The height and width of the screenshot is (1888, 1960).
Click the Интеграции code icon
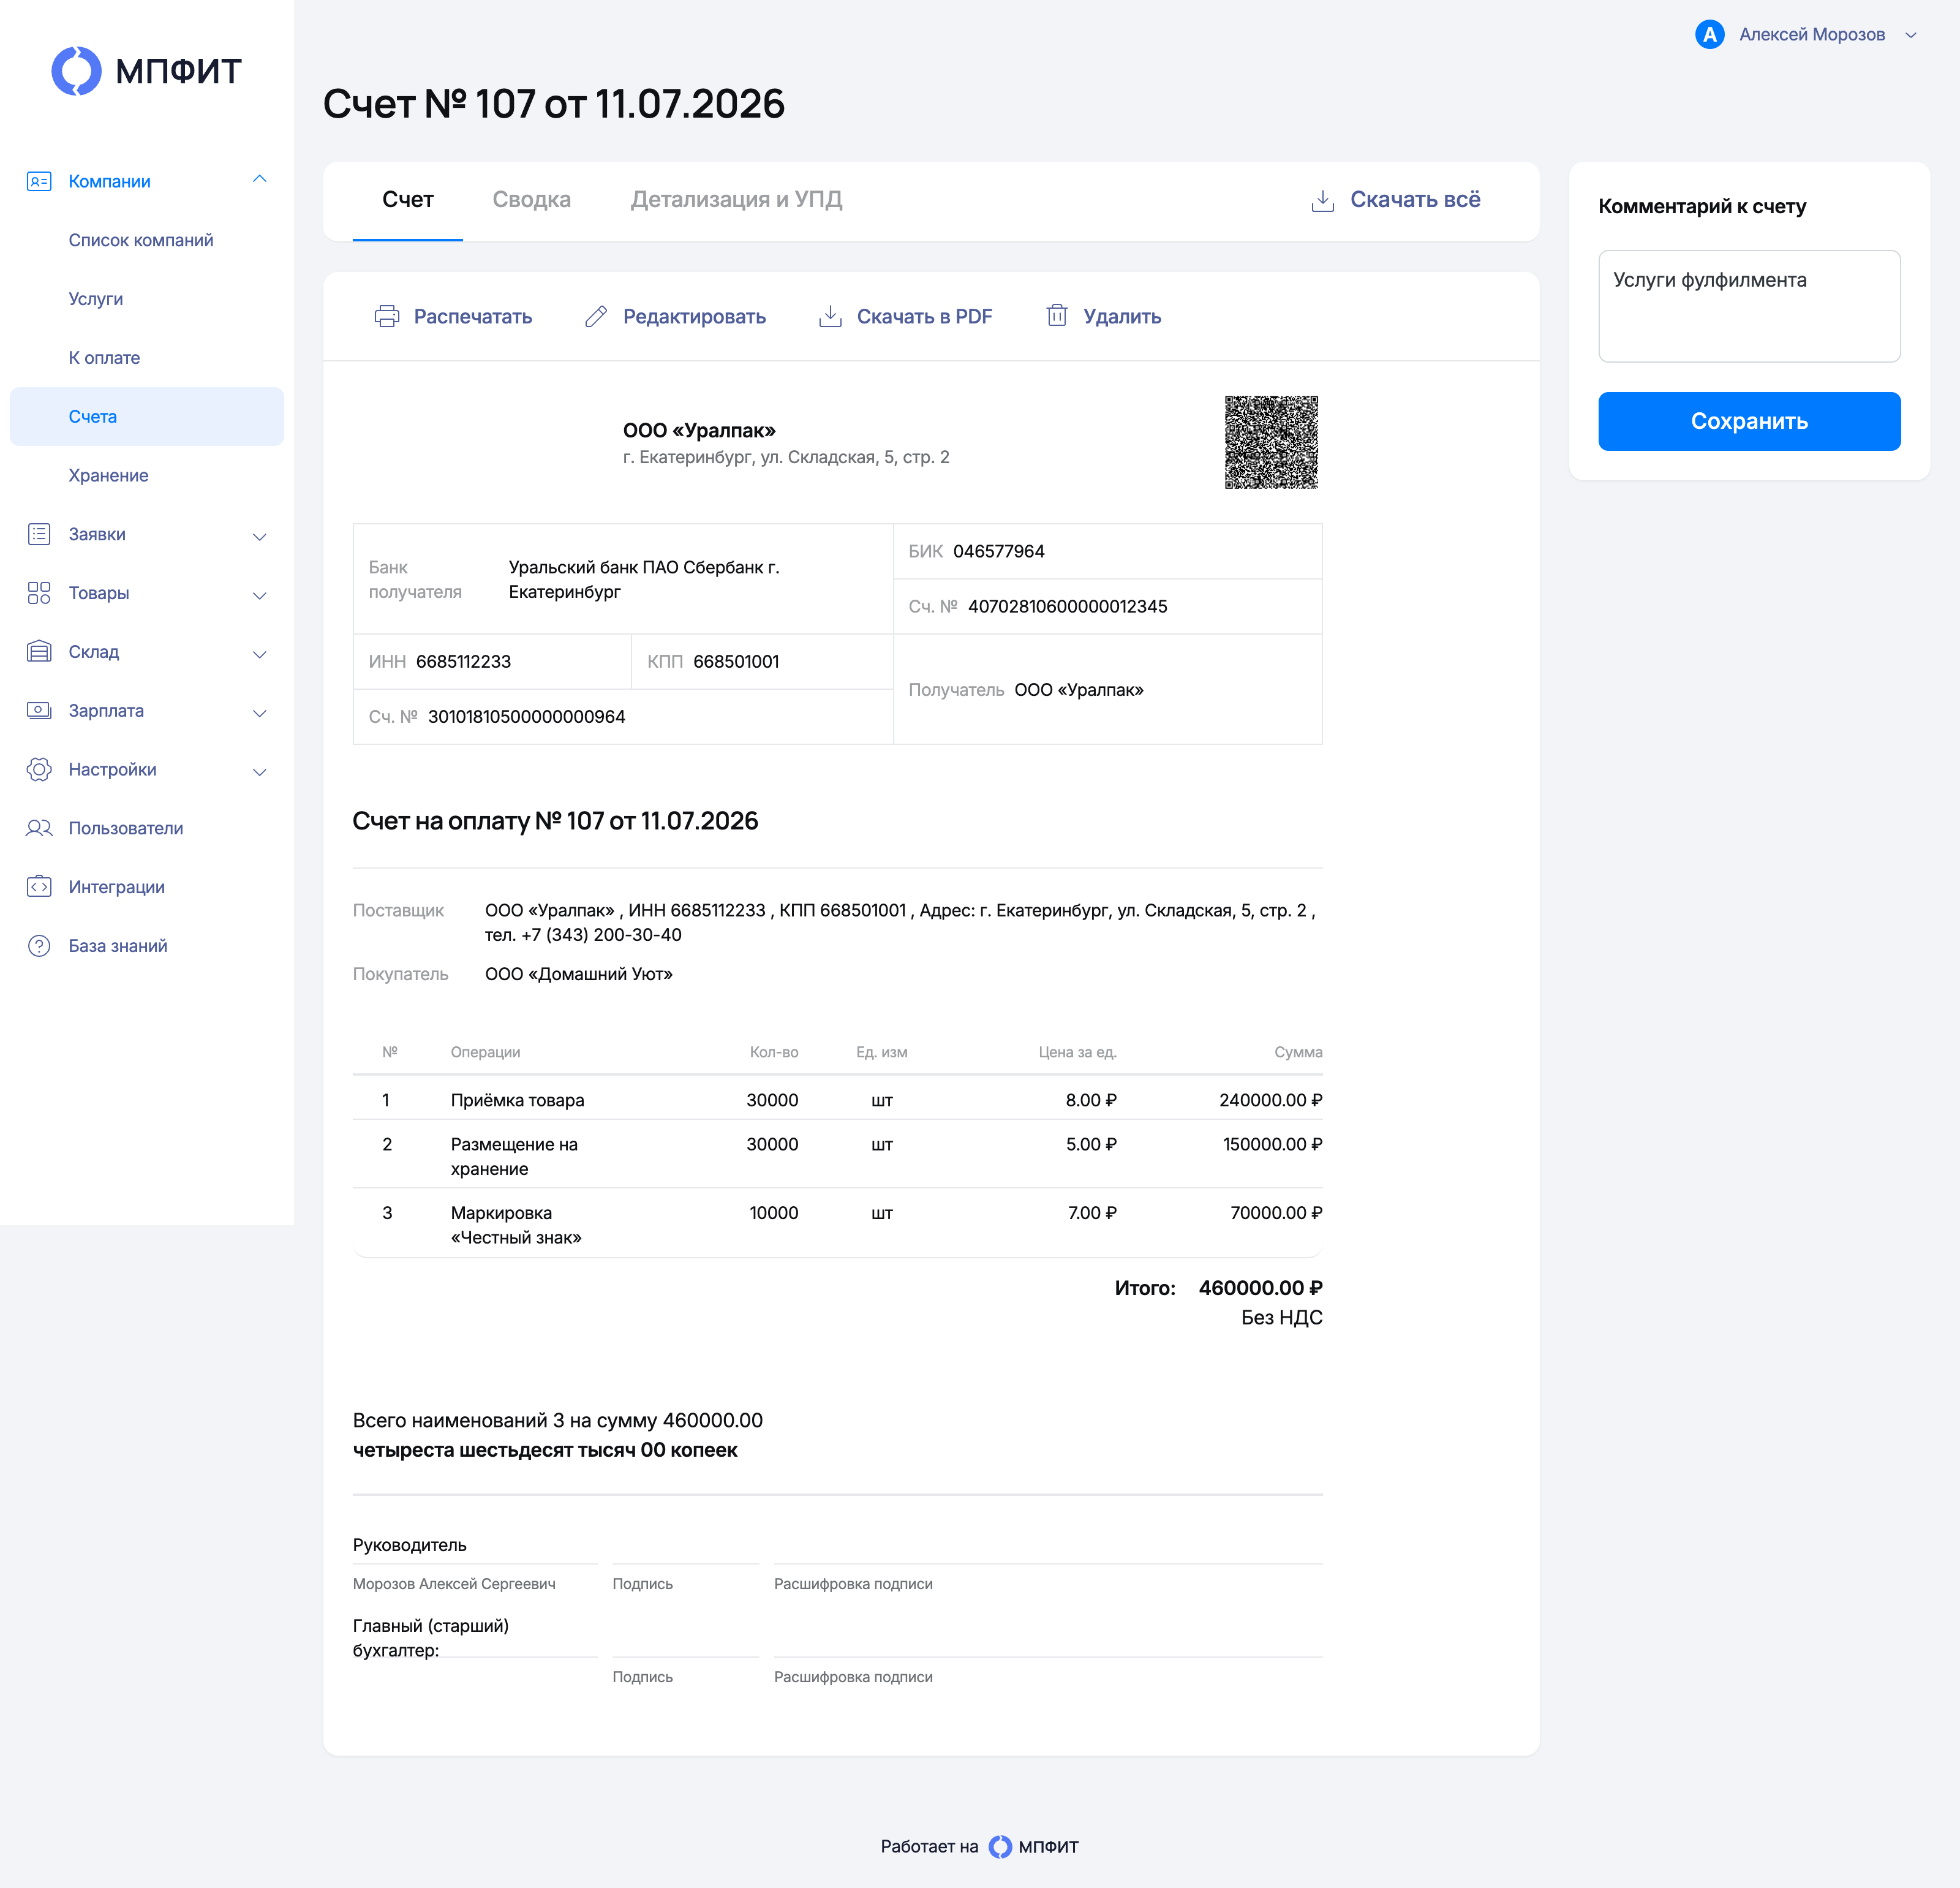[x=39, y=887]
